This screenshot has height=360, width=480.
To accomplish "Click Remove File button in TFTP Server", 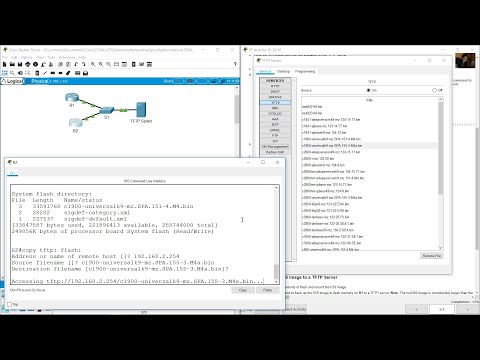I will 432,256.
